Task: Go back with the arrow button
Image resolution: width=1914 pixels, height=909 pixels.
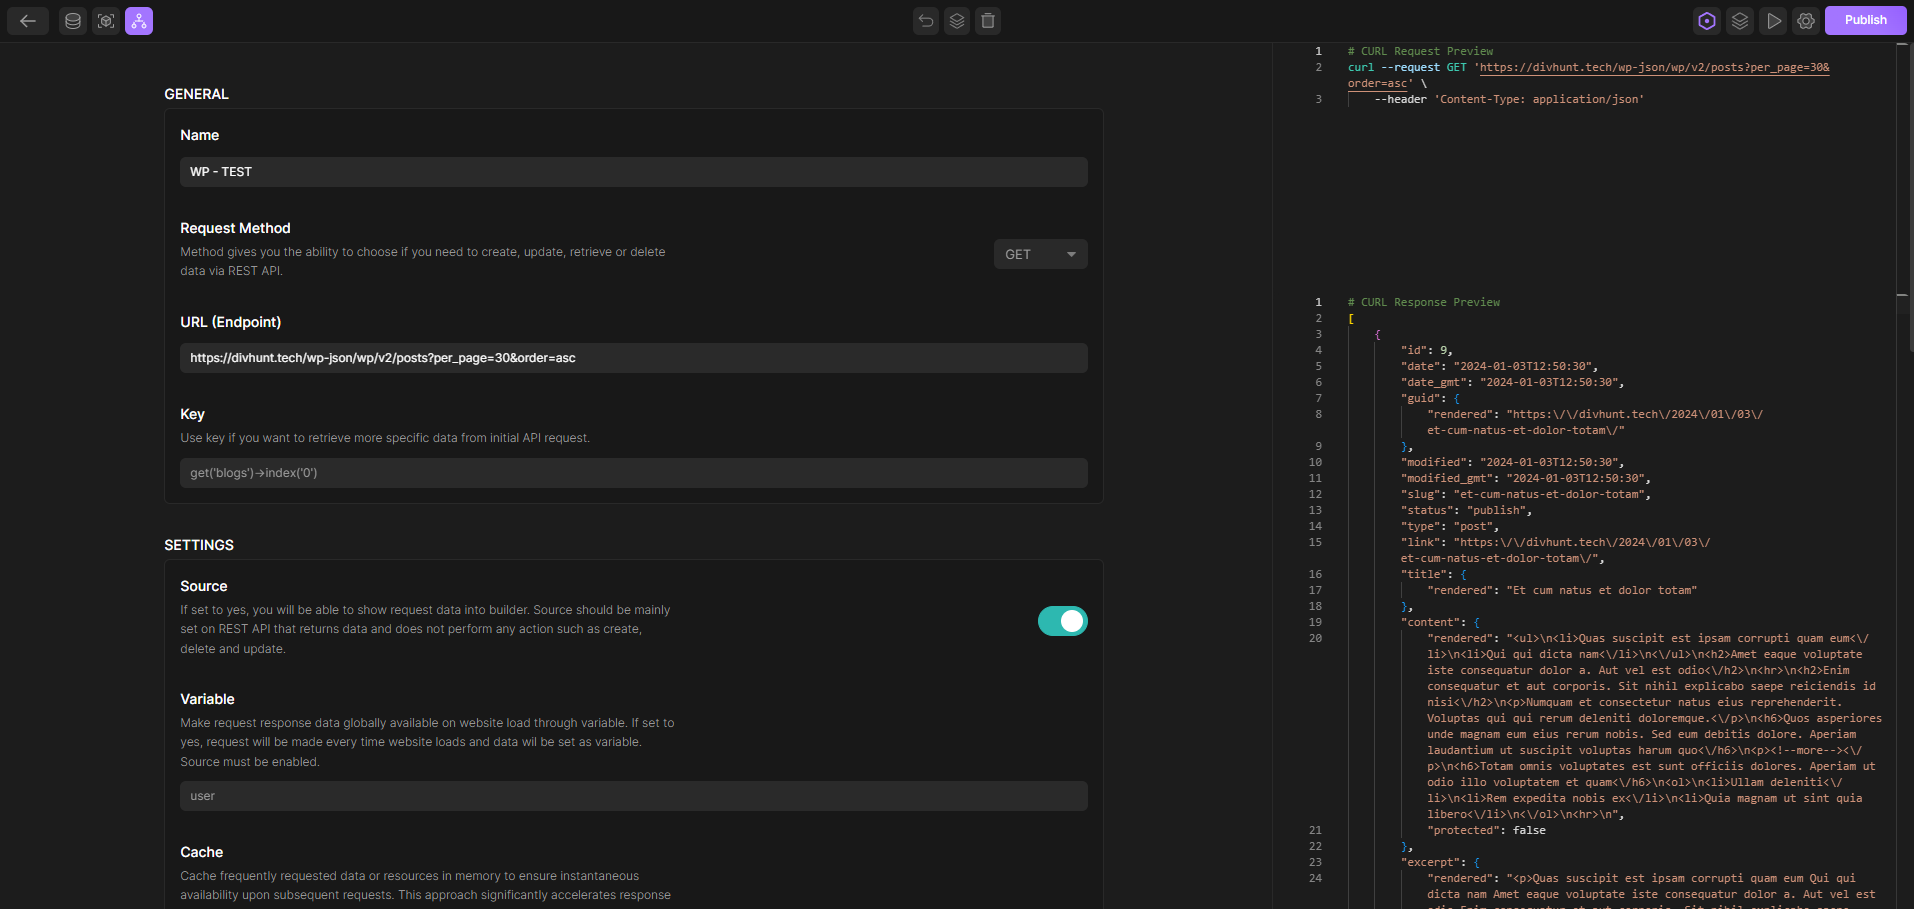Action: (28, 21)
